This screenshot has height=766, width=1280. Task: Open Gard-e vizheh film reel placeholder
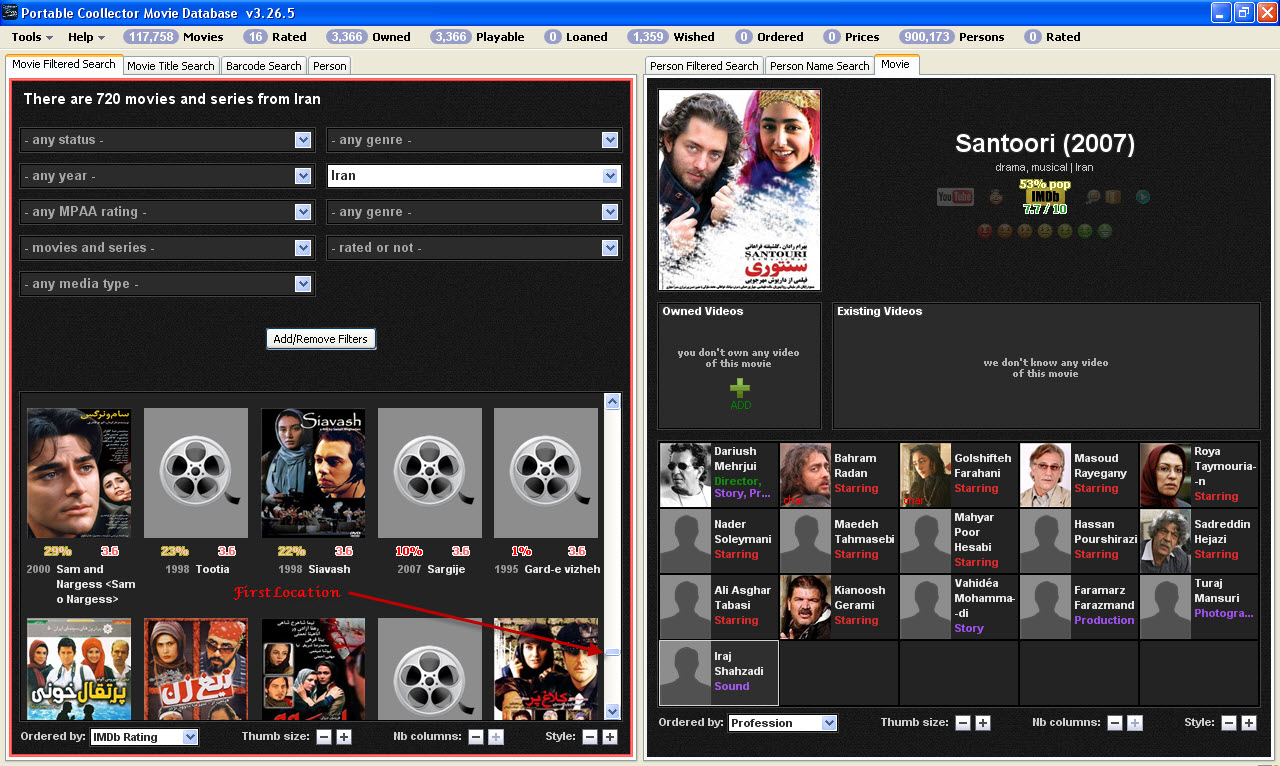point(546,473)
